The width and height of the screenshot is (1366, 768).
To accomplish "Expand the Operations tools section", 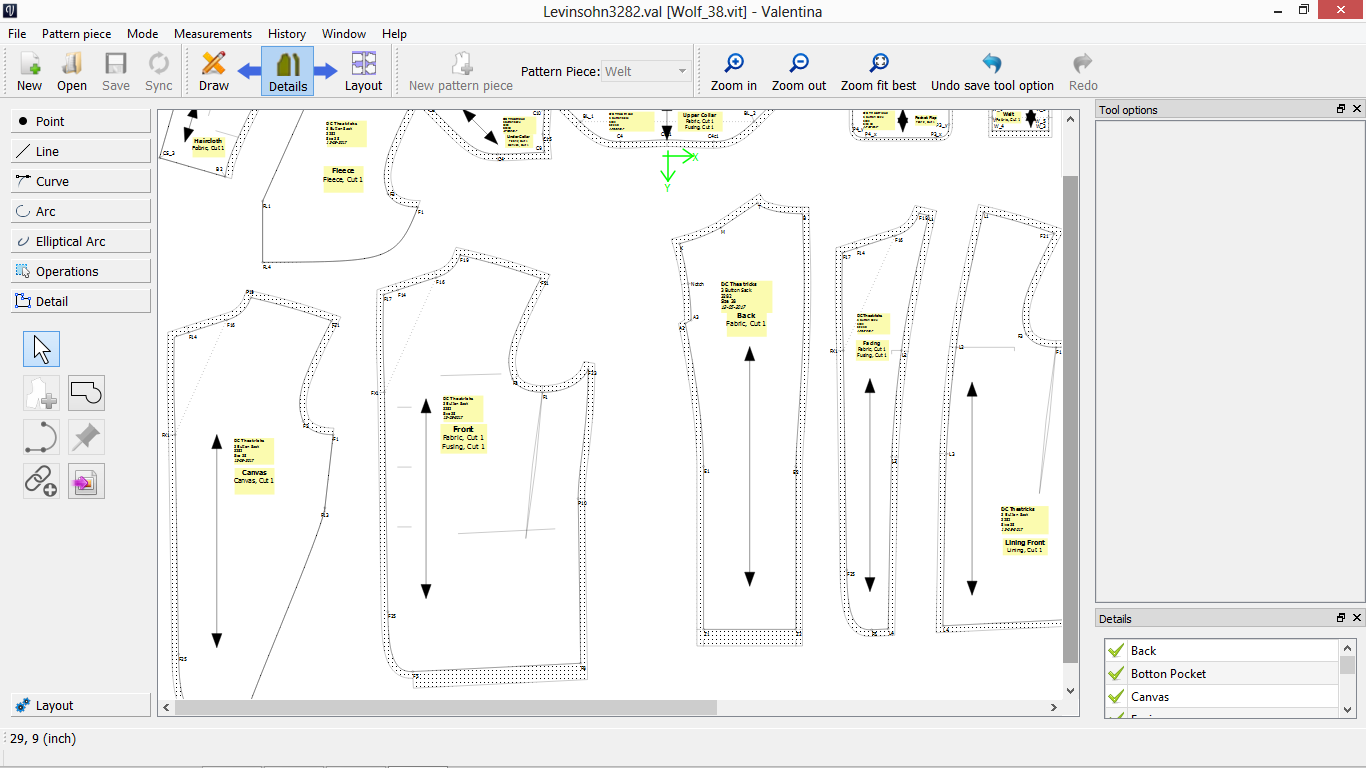I will [x=81, y=271].
